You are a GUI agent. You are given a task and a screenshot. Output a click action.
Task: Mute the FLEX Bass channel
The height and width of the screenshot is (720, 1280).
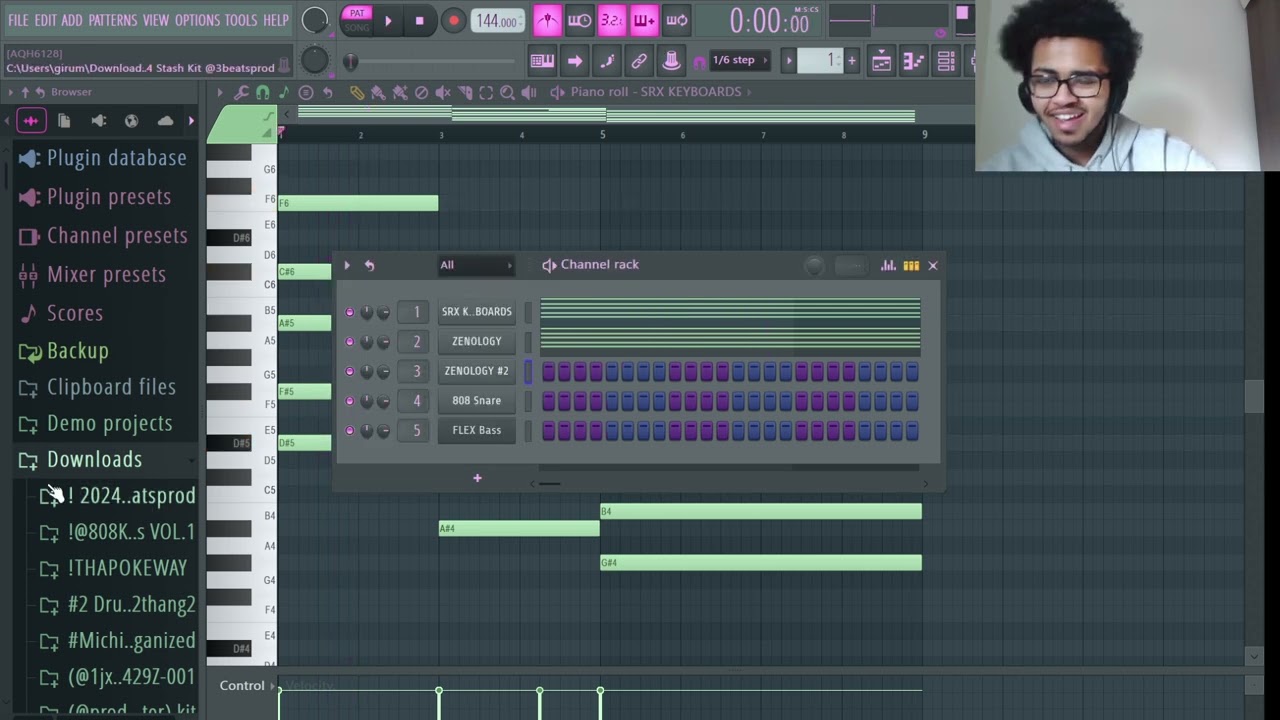point(349,431)
